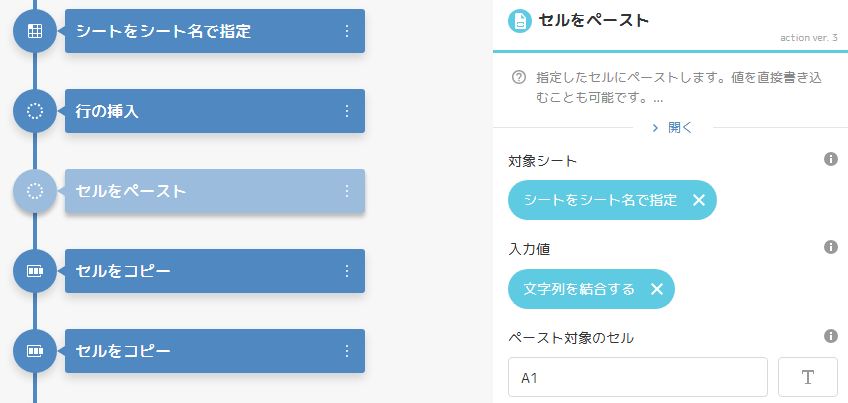The width and height of the screenshot is (848, 403).
Task: Click the document icon in セルをペースト panel header
Action: [x=520, y=20]
